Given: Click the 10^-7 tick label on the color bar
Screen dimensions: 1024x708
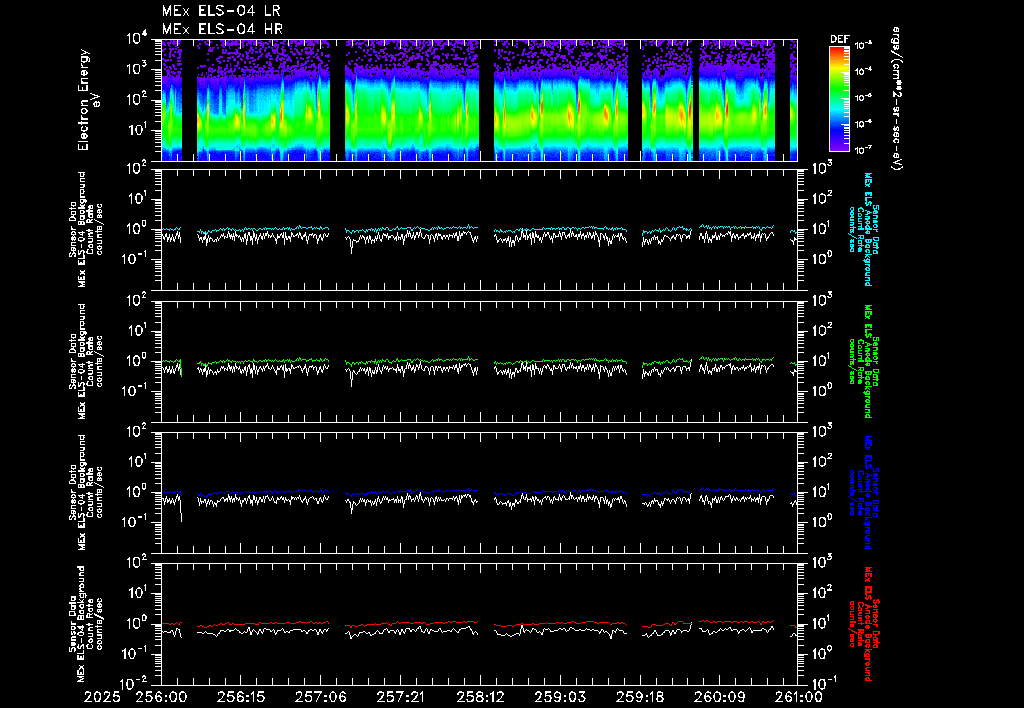Looking at the screenshot, I should [x=864, y=150].
